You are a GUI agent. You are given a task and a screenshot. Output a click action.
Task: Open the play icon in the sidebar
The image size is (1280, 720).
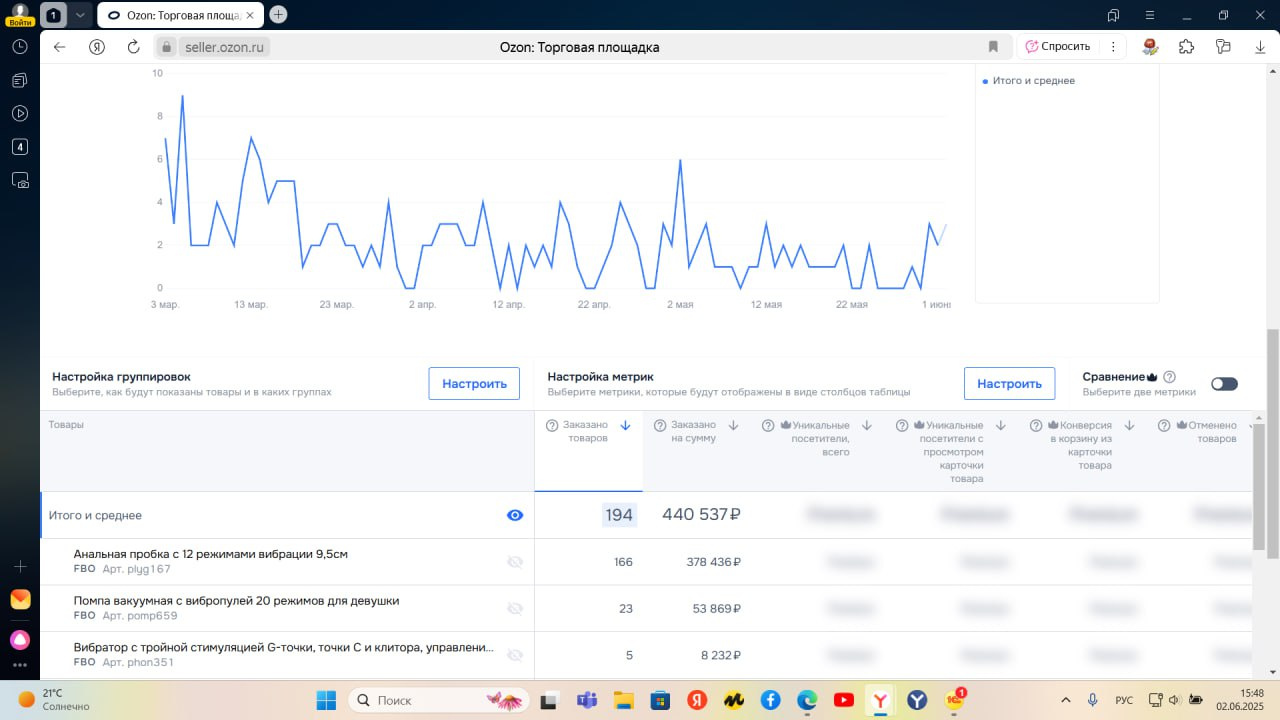pos(20,113)
